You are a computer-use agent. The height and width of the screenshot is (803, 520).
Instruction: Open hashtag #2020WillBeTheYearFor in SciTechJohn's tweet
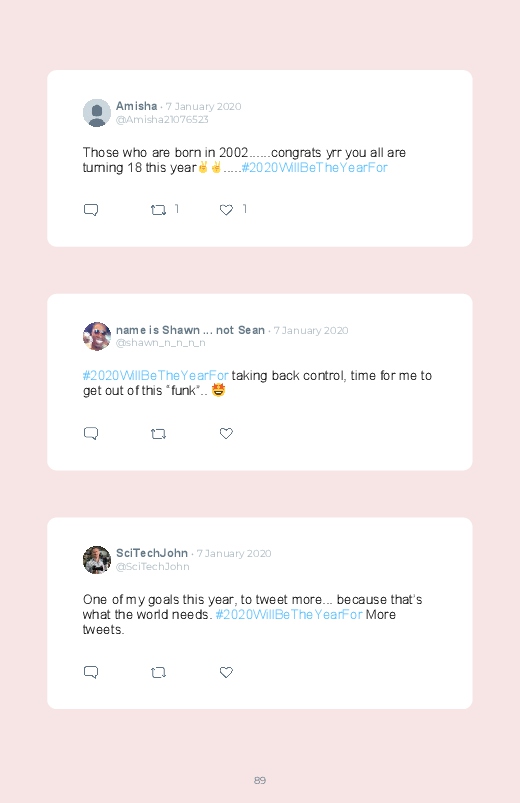289,615
